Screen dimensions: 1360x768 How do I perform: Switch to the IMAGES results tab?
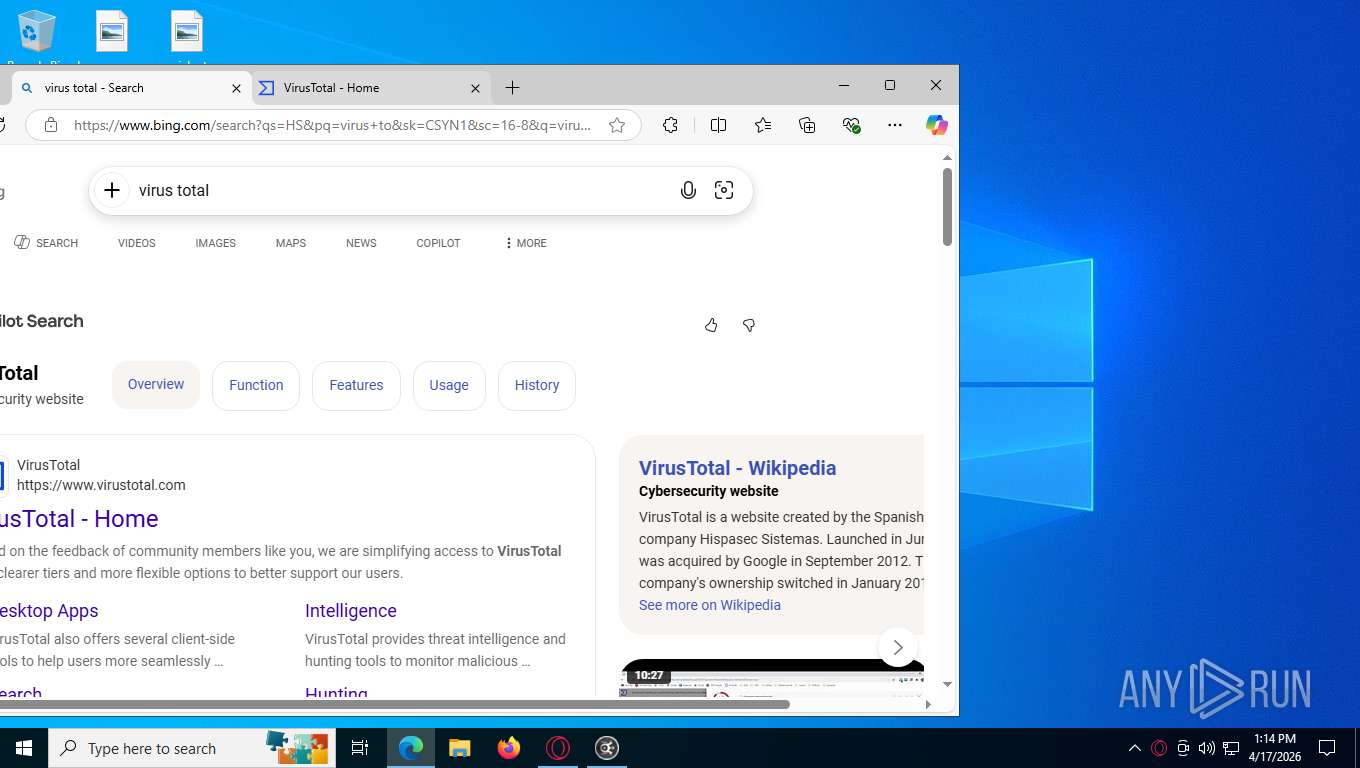click(215, 243)
